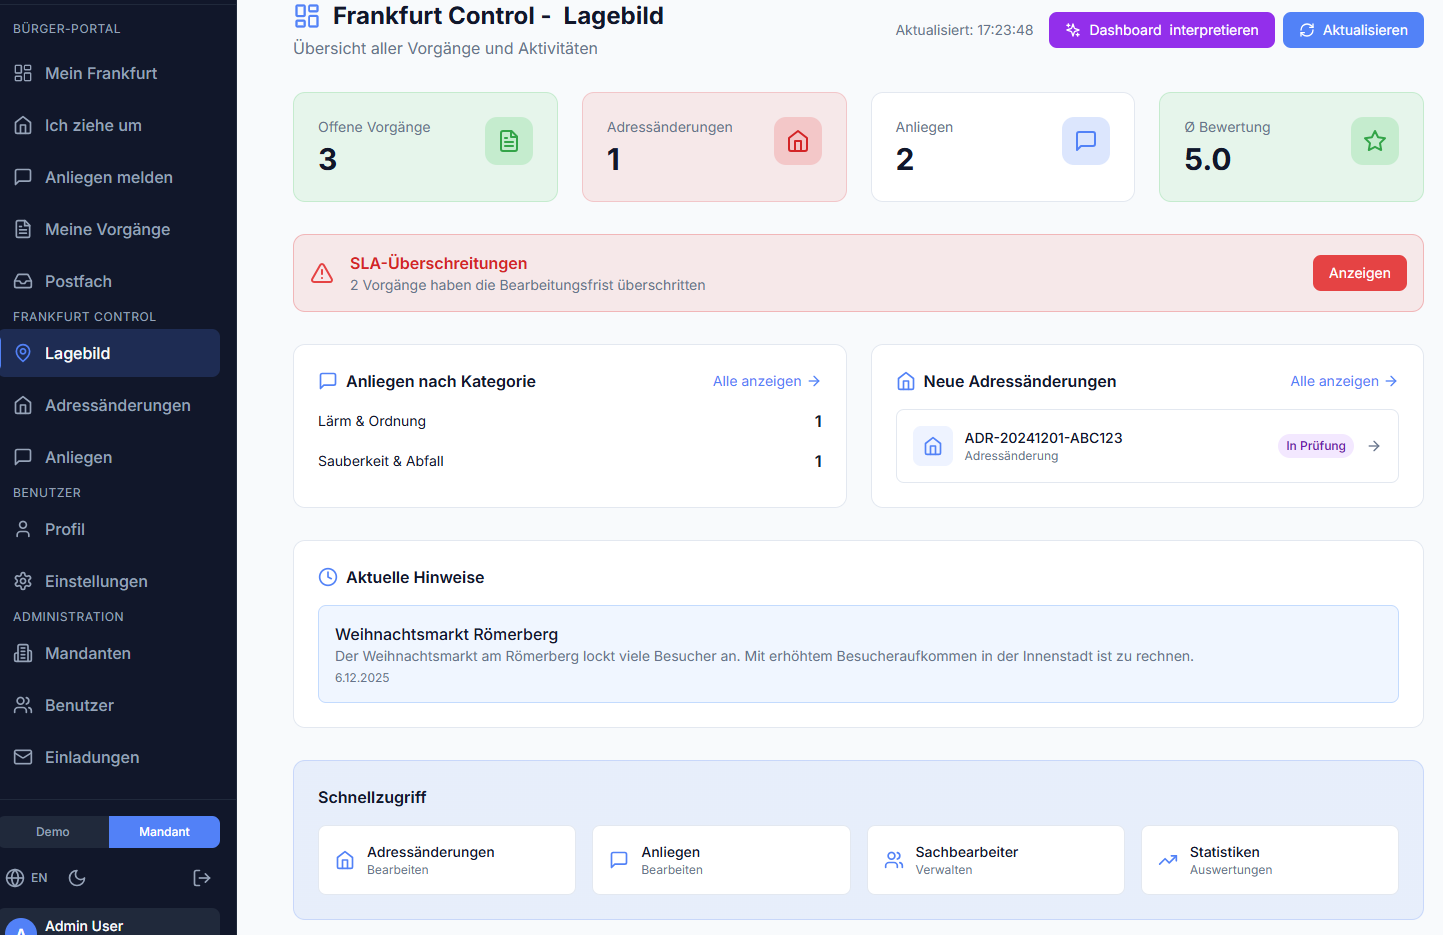Viewport: 1443px width, 935px height.
Task: Open 'Alle anzeigen' for Neue Adressänderungen
Action: point(1343,381)
